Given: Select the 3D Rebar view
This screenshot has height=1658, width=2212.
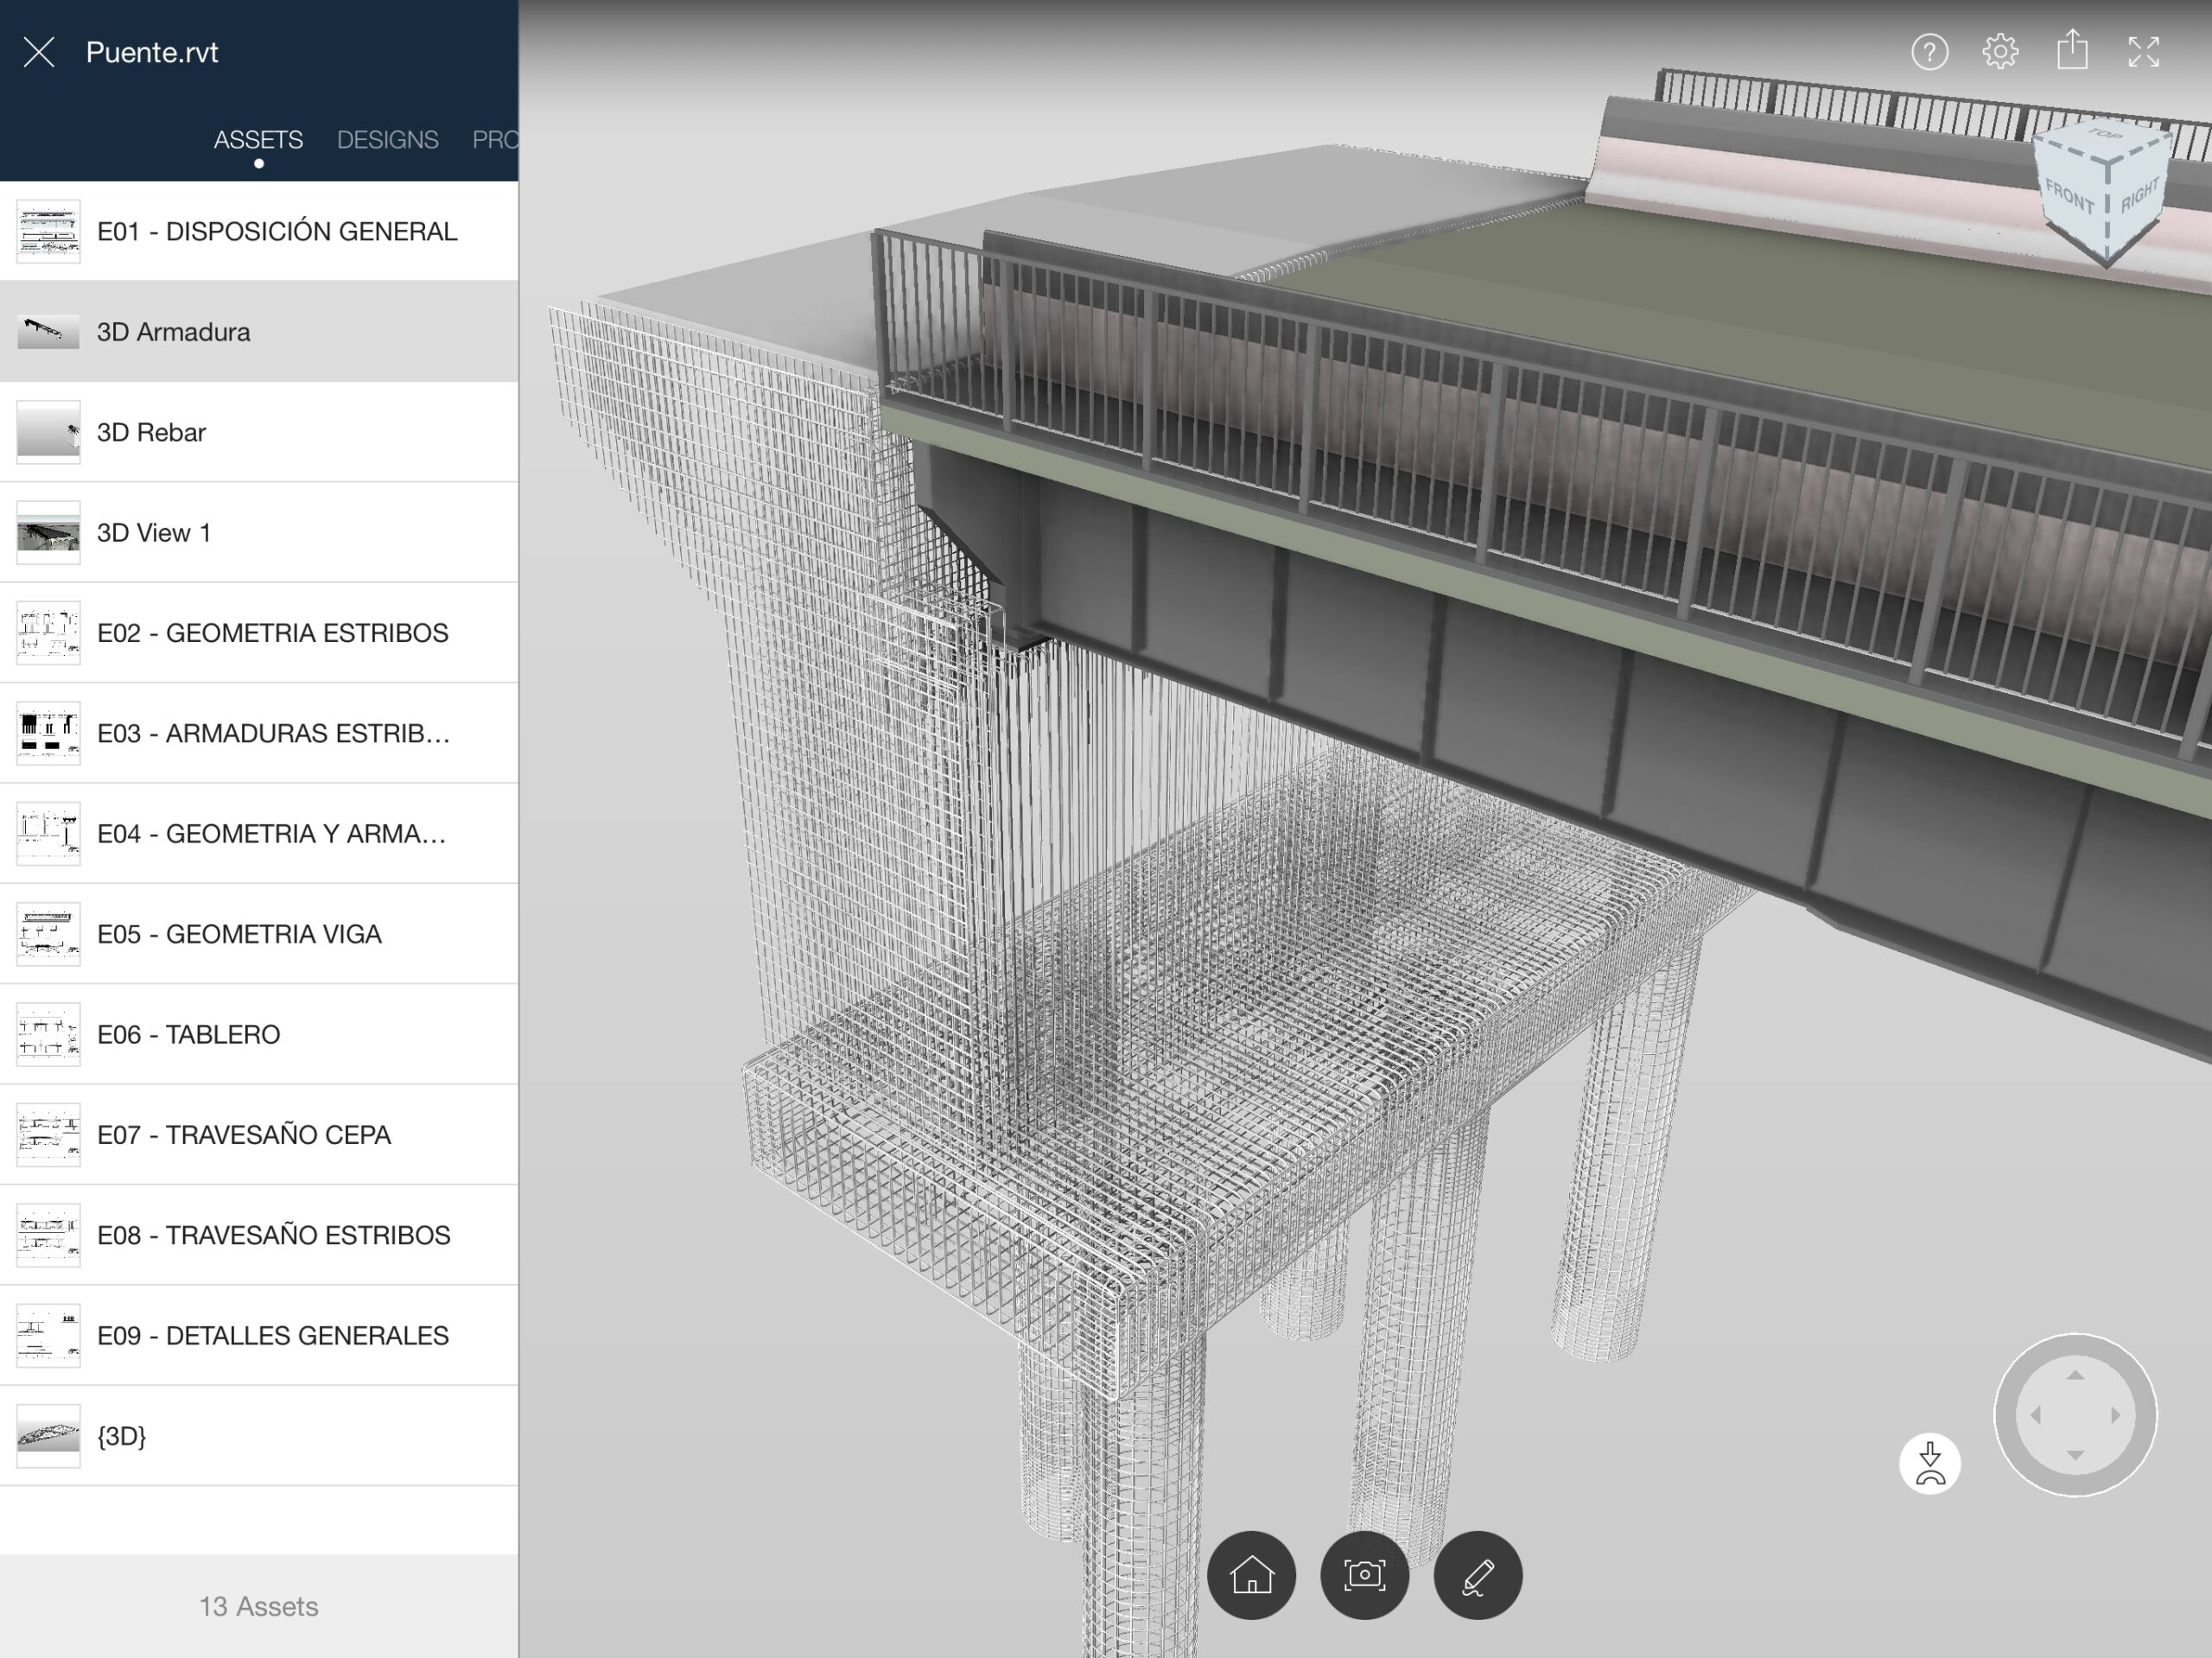Looking at the screenshot, I should [151, 432].
